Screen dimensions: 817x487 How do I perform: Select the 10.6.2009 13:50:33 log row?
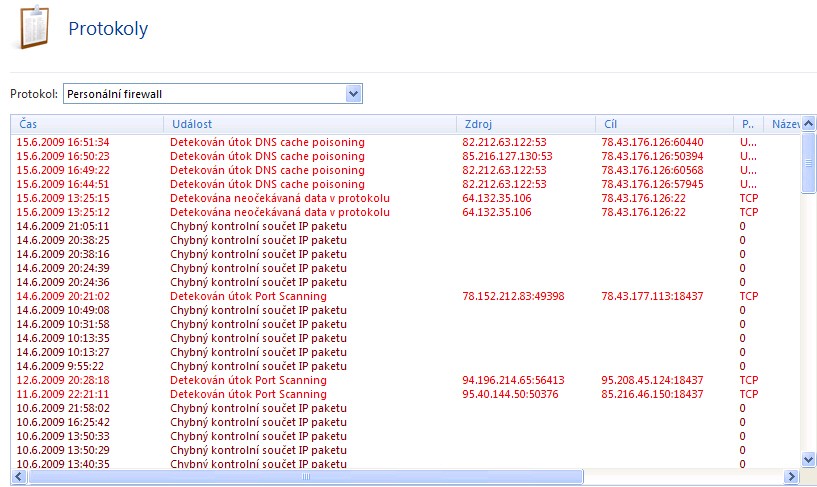click(405, 436)
